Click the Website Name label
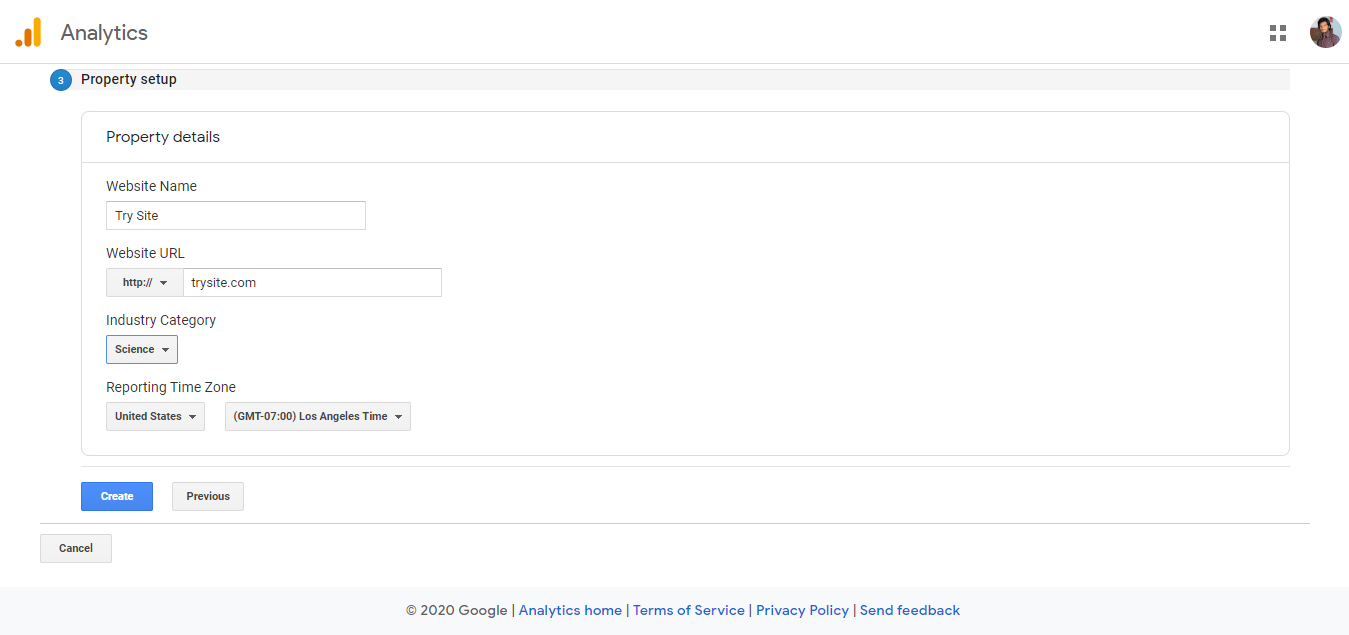Image resolution: width=1349 pixels, height=635 pixels. click(151, 186)
